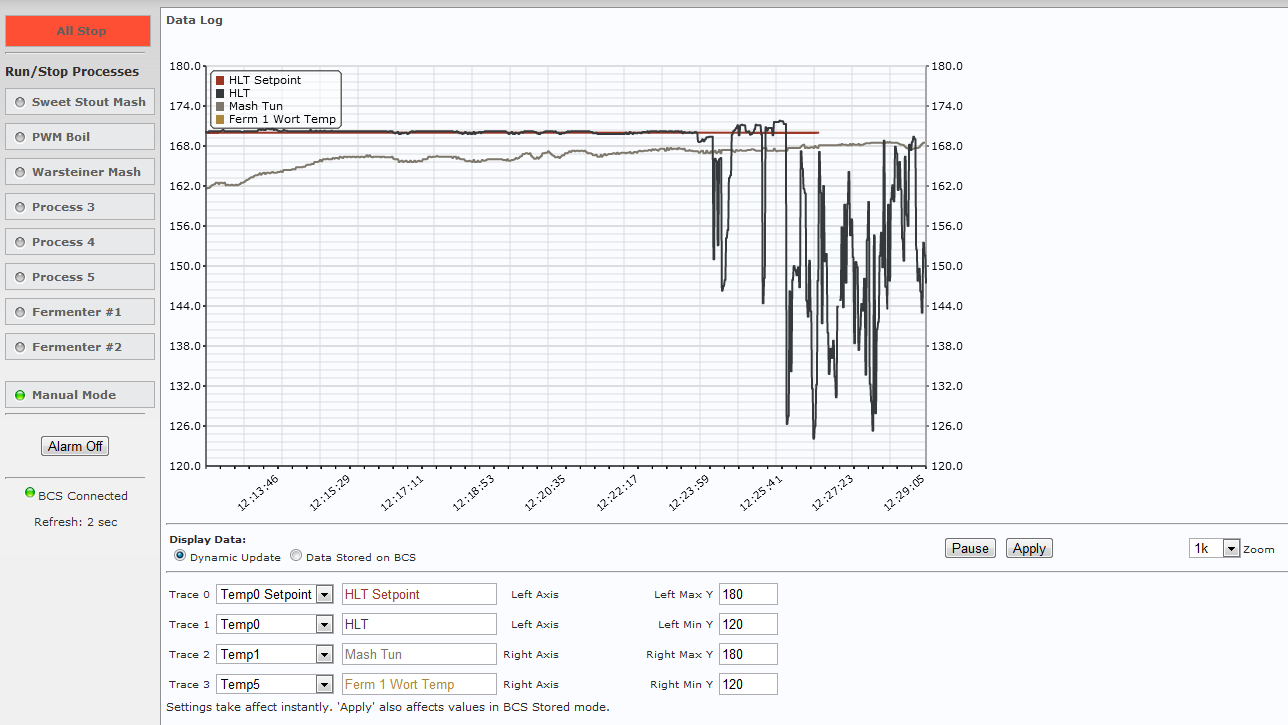This screenshot has width=1288, height=725.
Task: Click the Left Max Y input field
Action: [748, 594]
